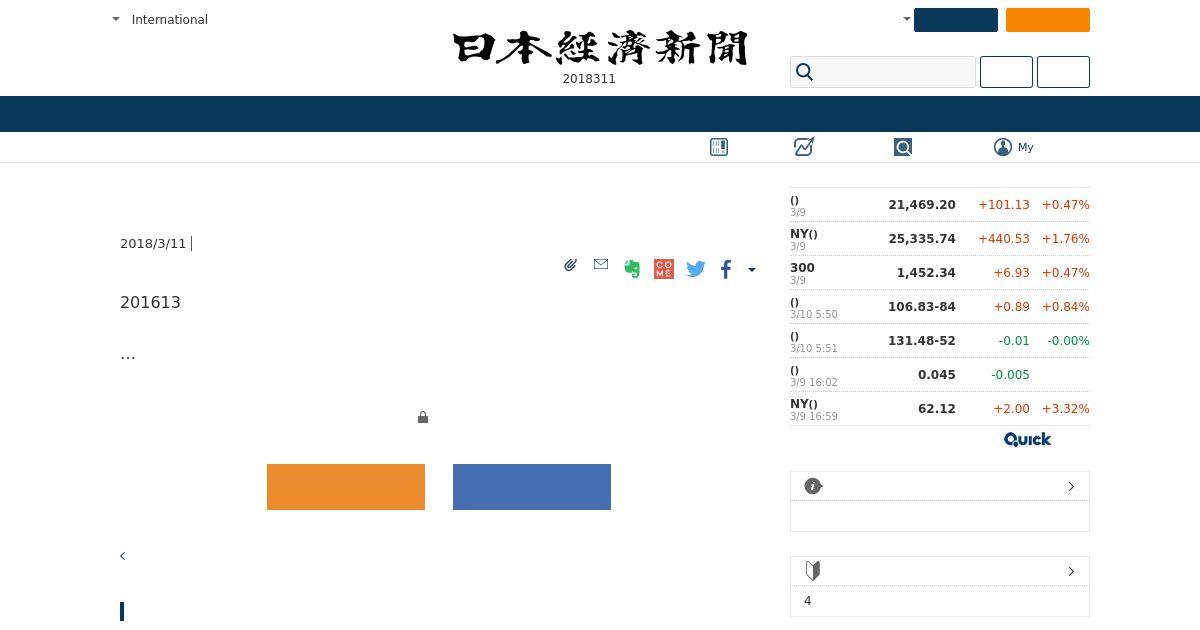This screenshot has height=630, width=1200.
Task: Expand the beginner panel chevron
Action: 1071,571
